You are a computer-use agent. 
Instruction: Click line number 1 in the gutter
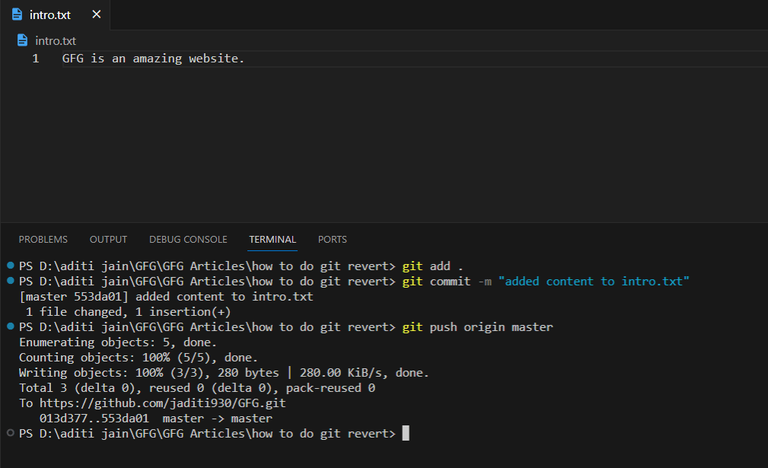click(36, 59)
